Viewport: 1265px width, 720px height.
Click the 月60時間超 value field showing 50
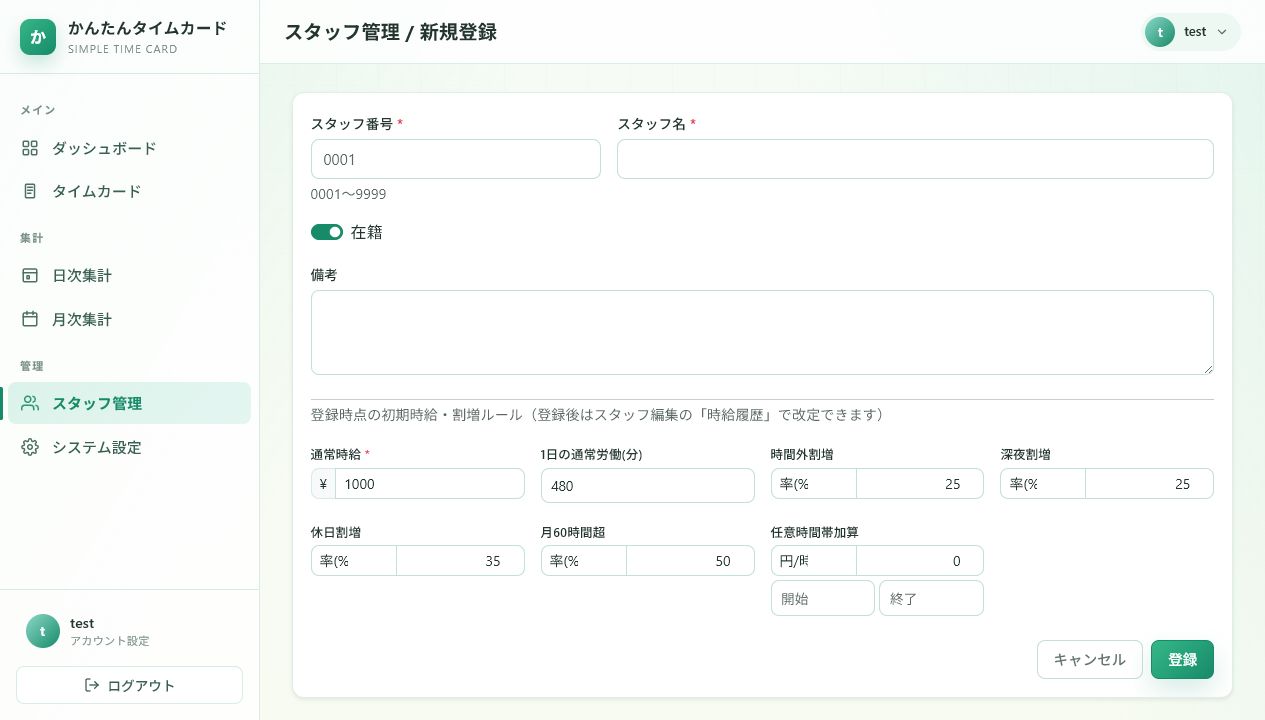click(690, 561)
